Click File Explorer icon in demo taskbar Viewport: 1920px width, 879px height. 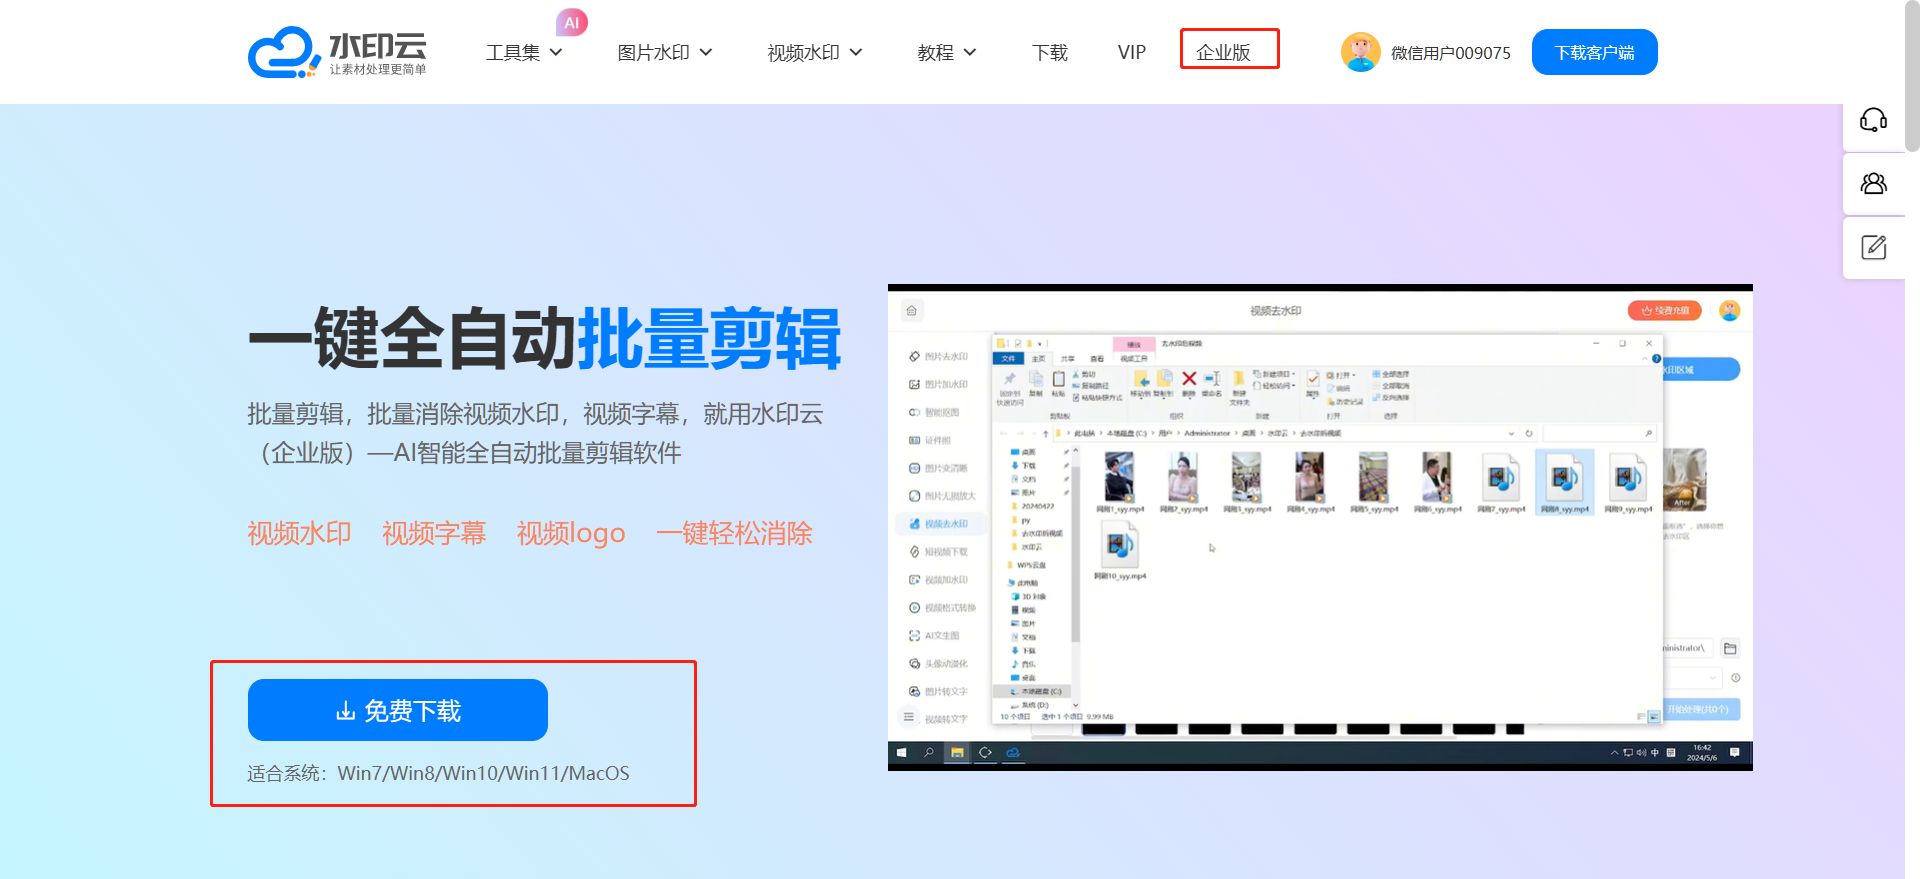pos(957,753)
